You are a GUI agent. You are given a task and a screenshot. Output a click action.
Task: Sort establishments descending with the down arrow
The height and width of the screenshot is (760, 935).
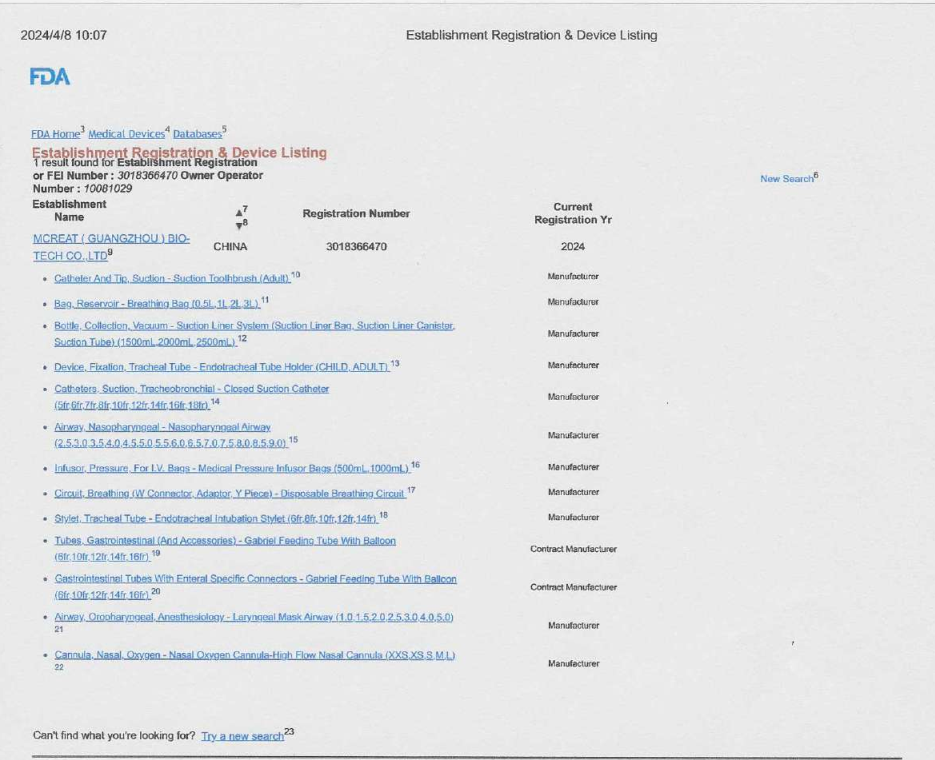pyautogui.click(x=239, y=226)
